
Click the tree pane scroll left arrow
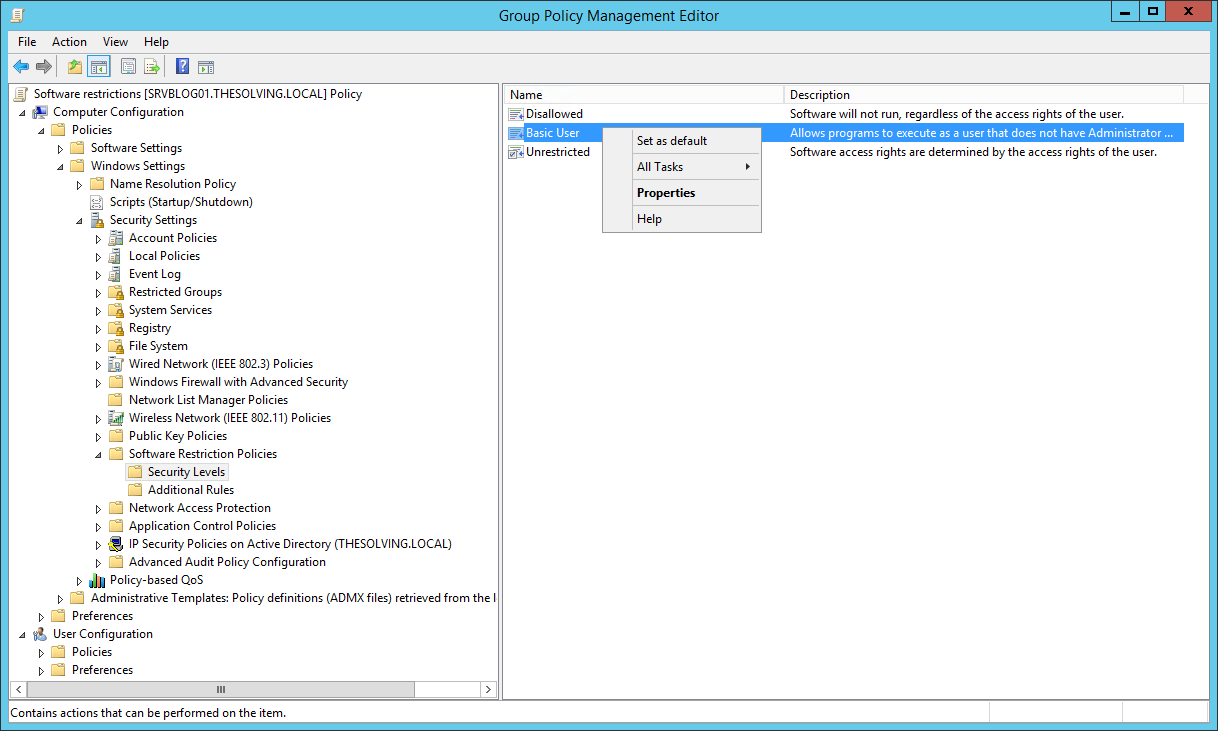(x=18, y=689)
